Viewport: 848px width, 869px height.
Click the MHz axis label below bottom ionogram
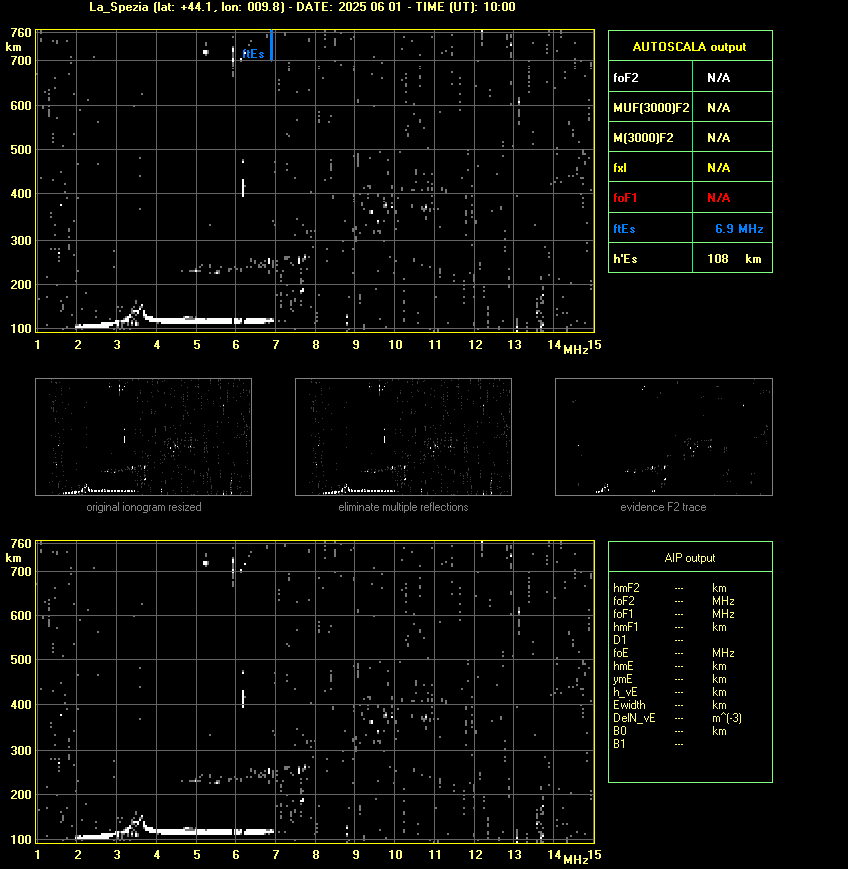576,860
